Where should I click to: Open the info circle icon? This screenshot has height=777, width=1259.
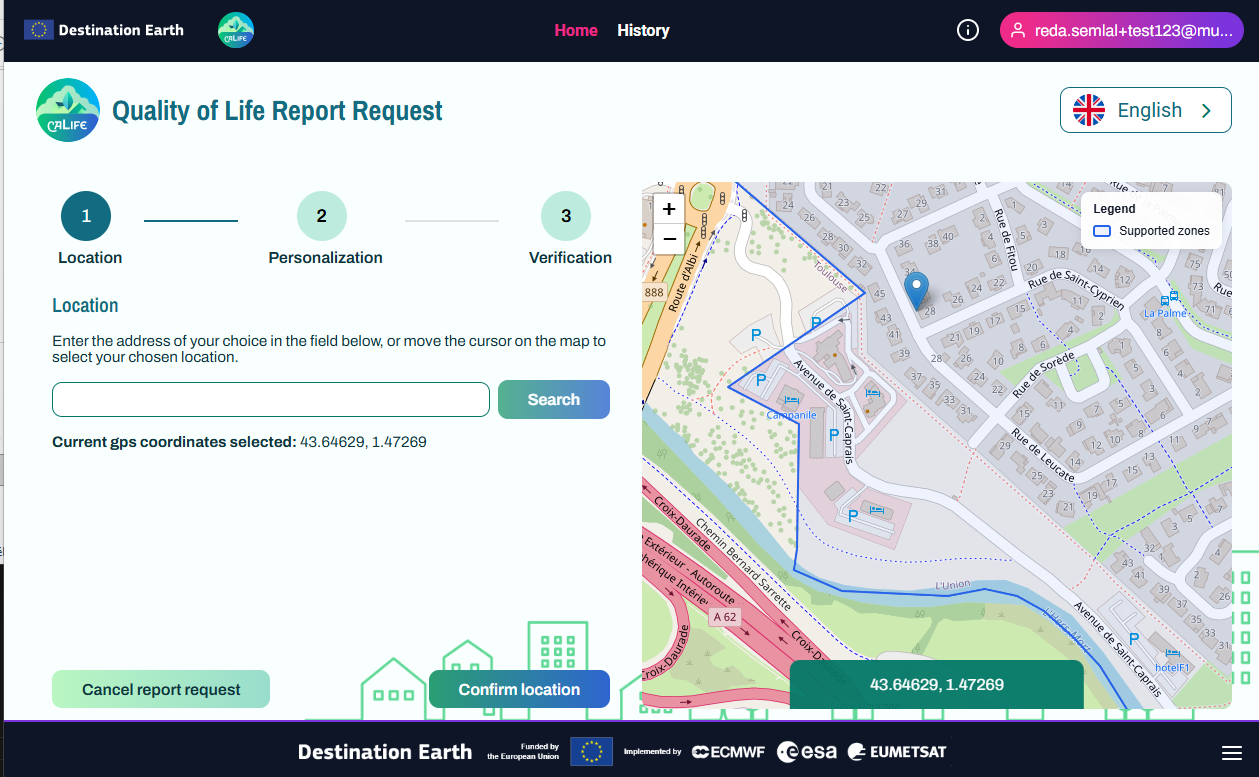pos(967,30)
